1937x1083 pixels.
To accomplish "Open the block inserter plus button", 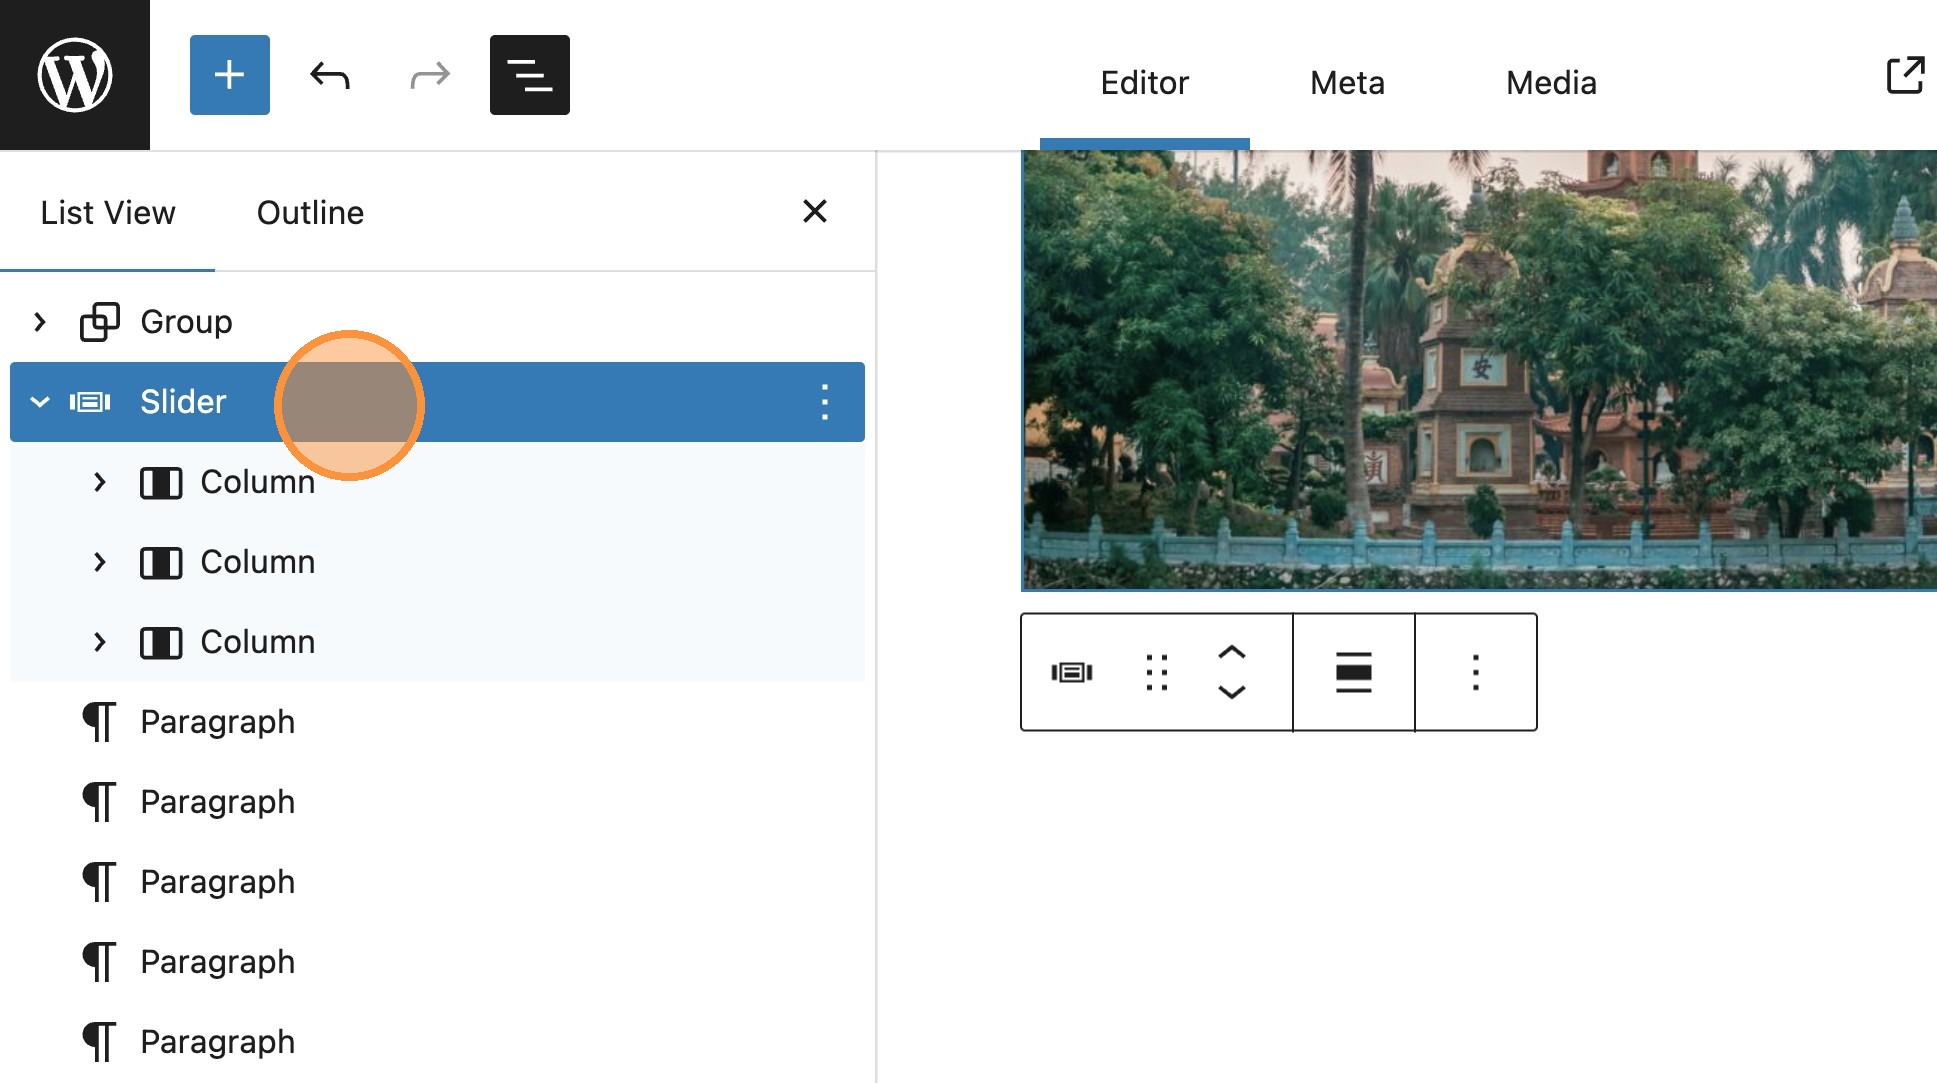I will 230,75.
